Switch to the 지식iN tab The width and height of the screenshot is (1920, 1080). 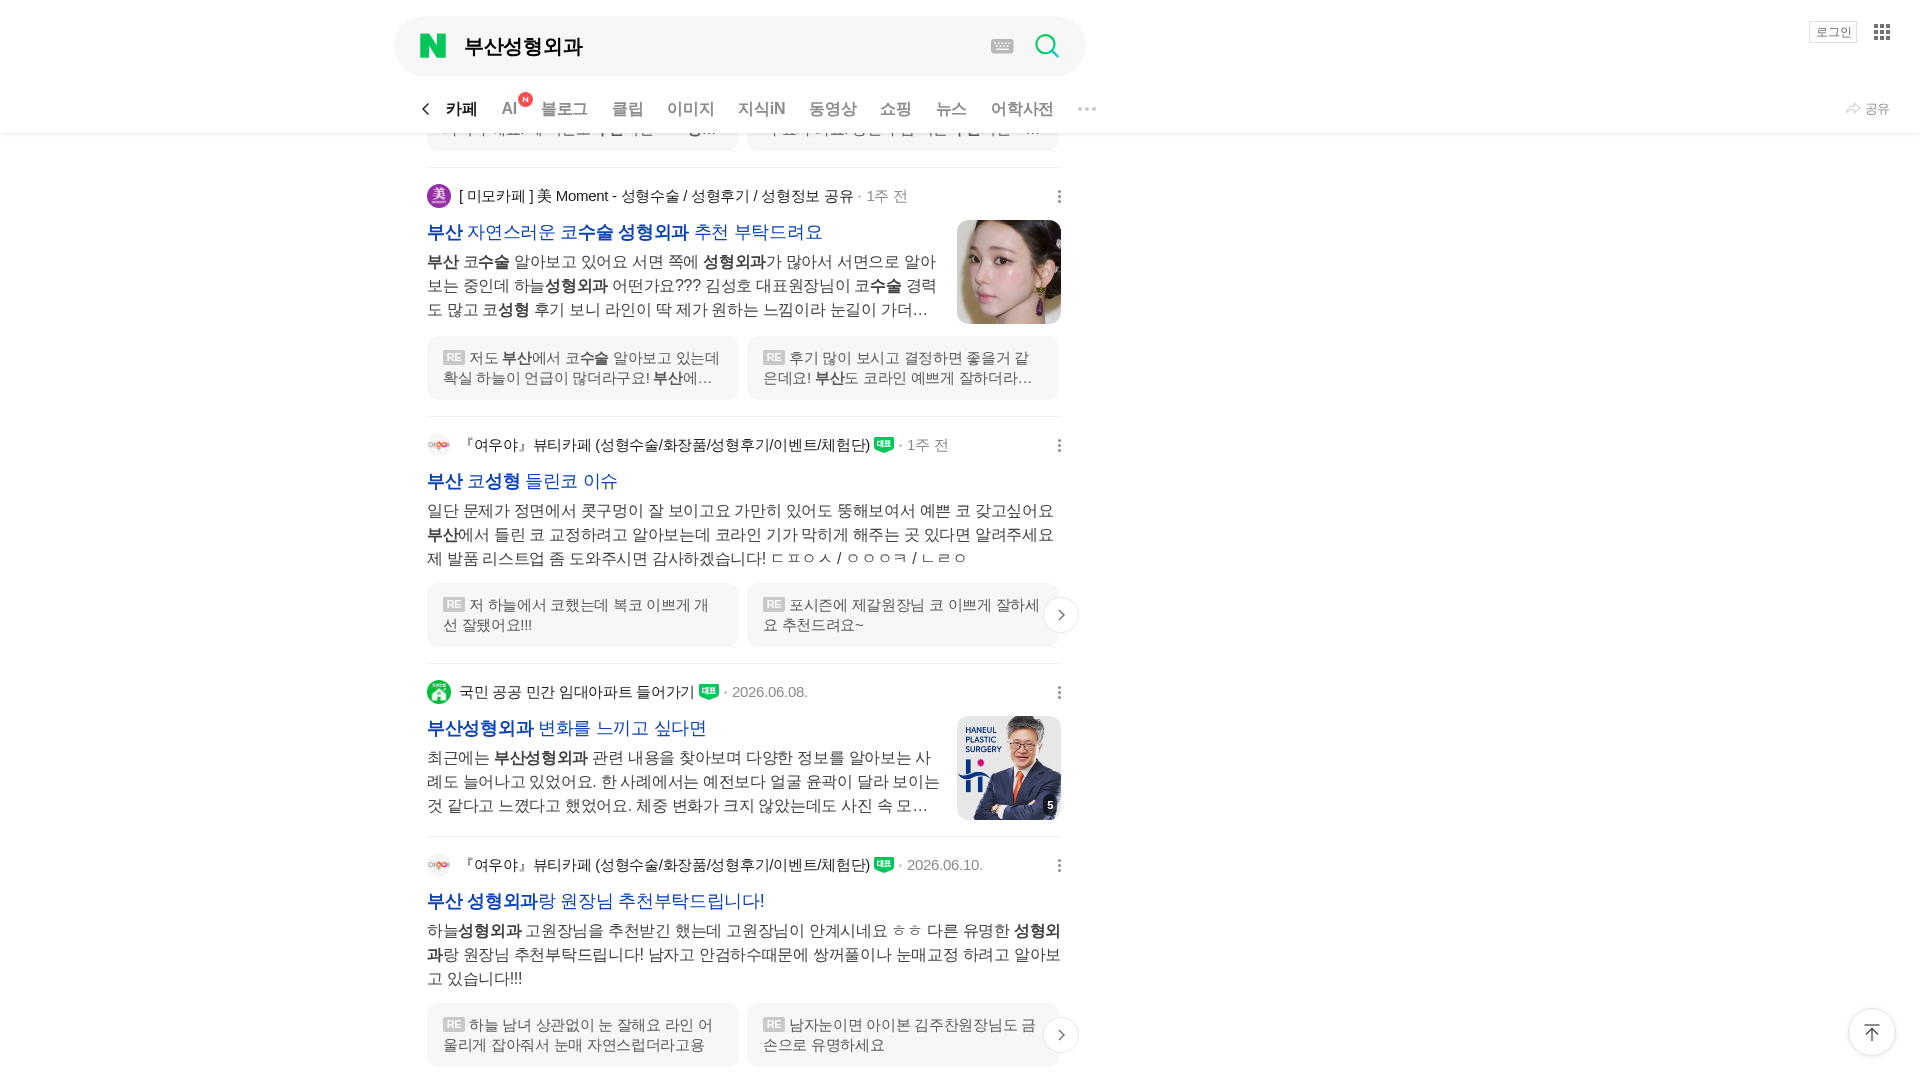point(762,109)
